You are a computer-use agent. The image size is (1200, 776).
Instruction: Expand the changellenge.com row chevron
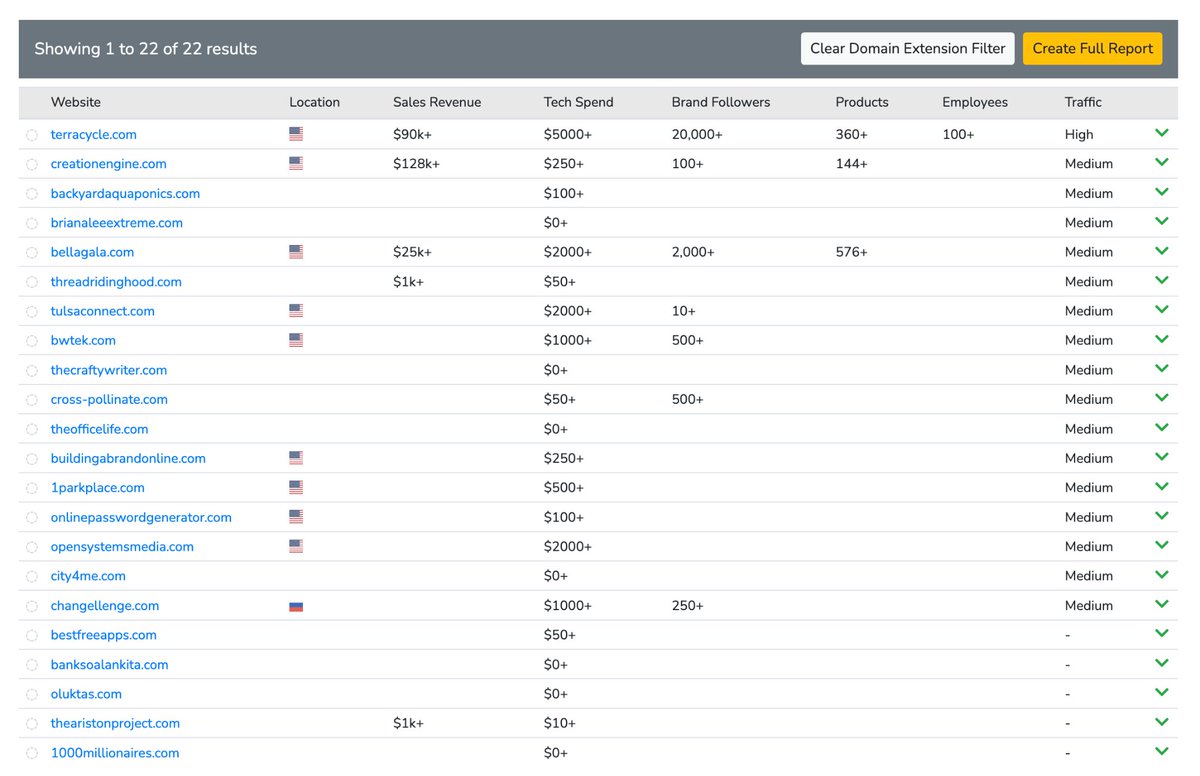coord(1161,604)
